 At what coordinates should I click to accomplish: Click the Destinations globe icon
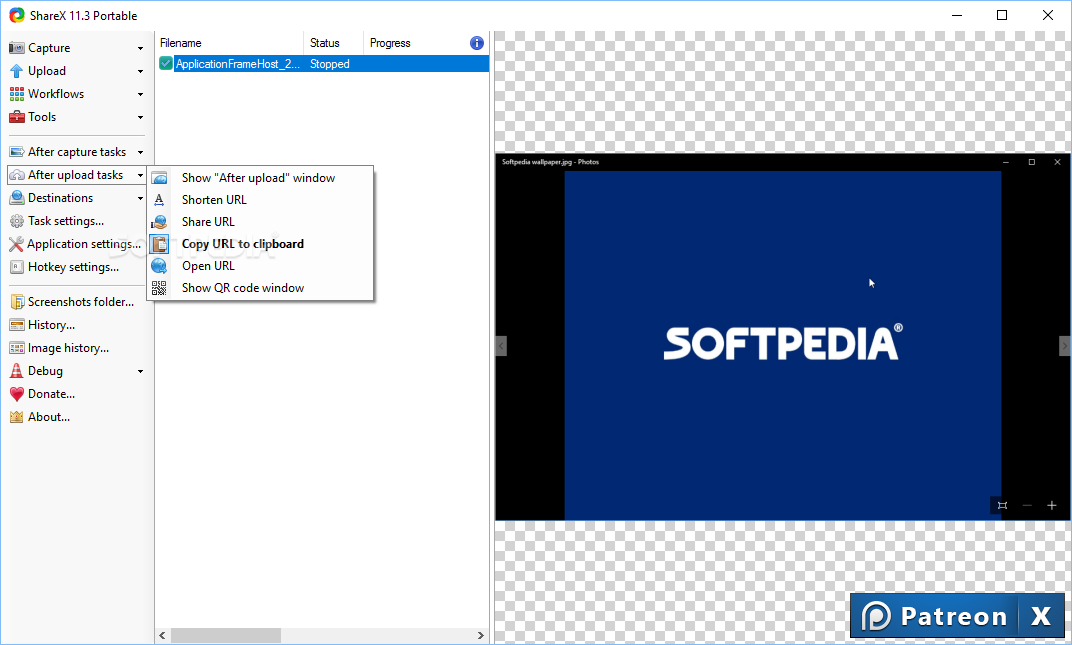pos(16,198)
